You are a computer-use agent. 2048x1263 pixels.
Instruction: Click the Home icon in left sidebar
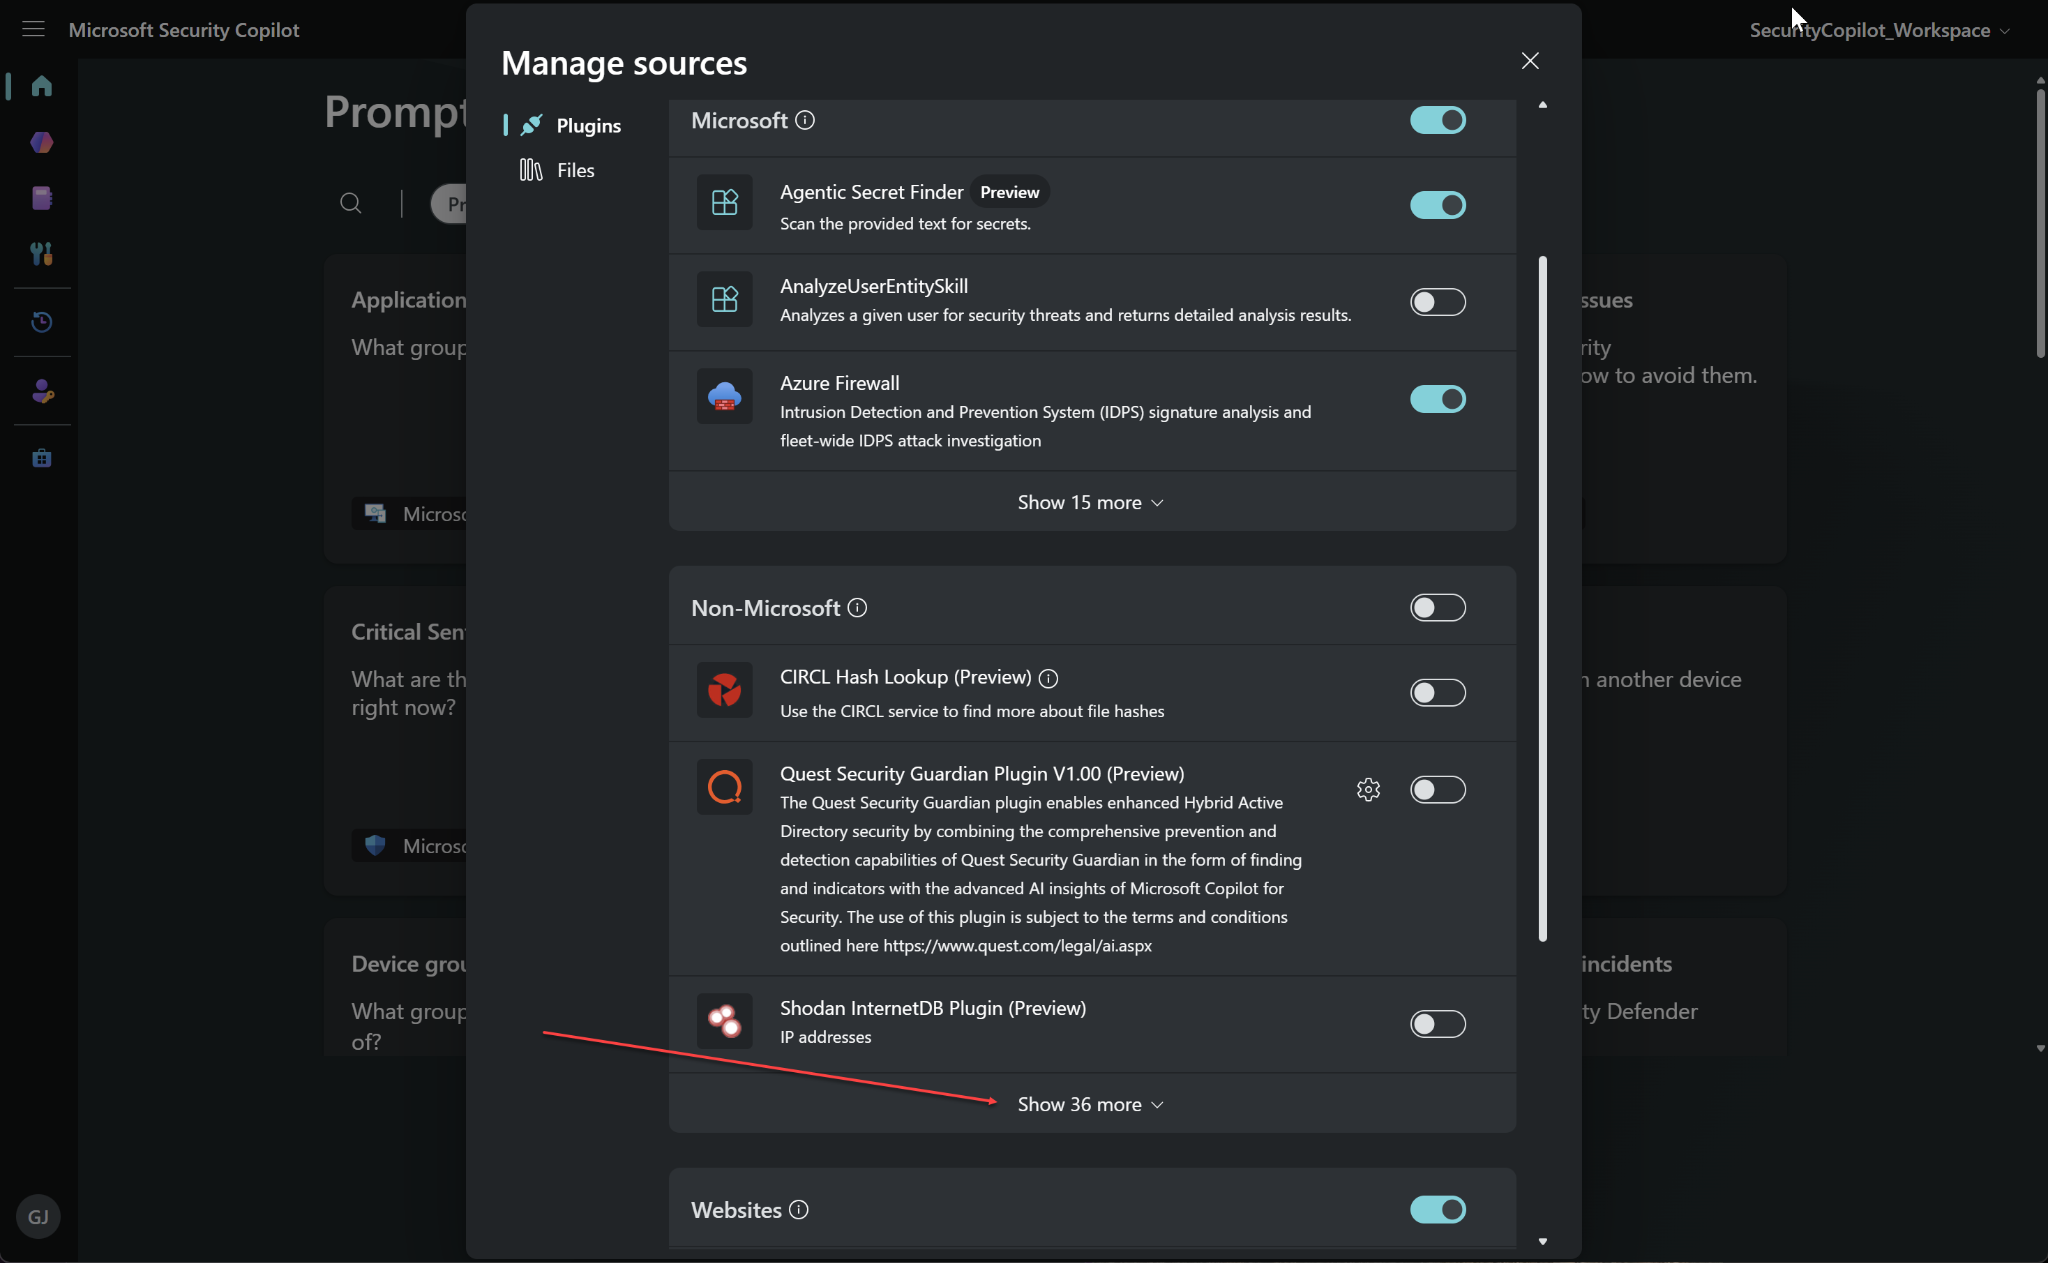pos(41,86)
